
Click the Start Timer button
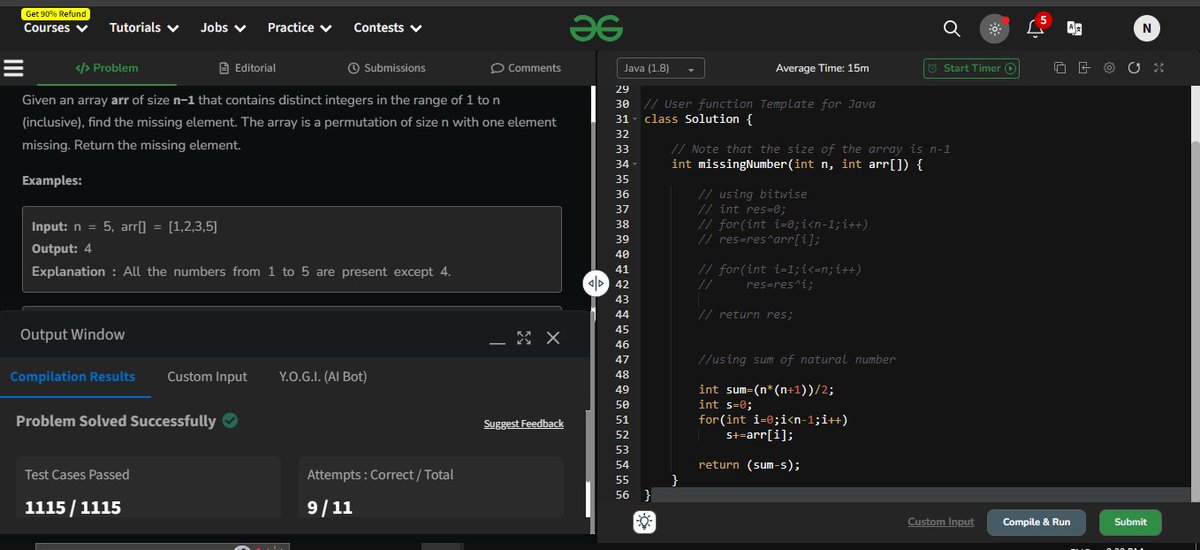pos(971,68)
